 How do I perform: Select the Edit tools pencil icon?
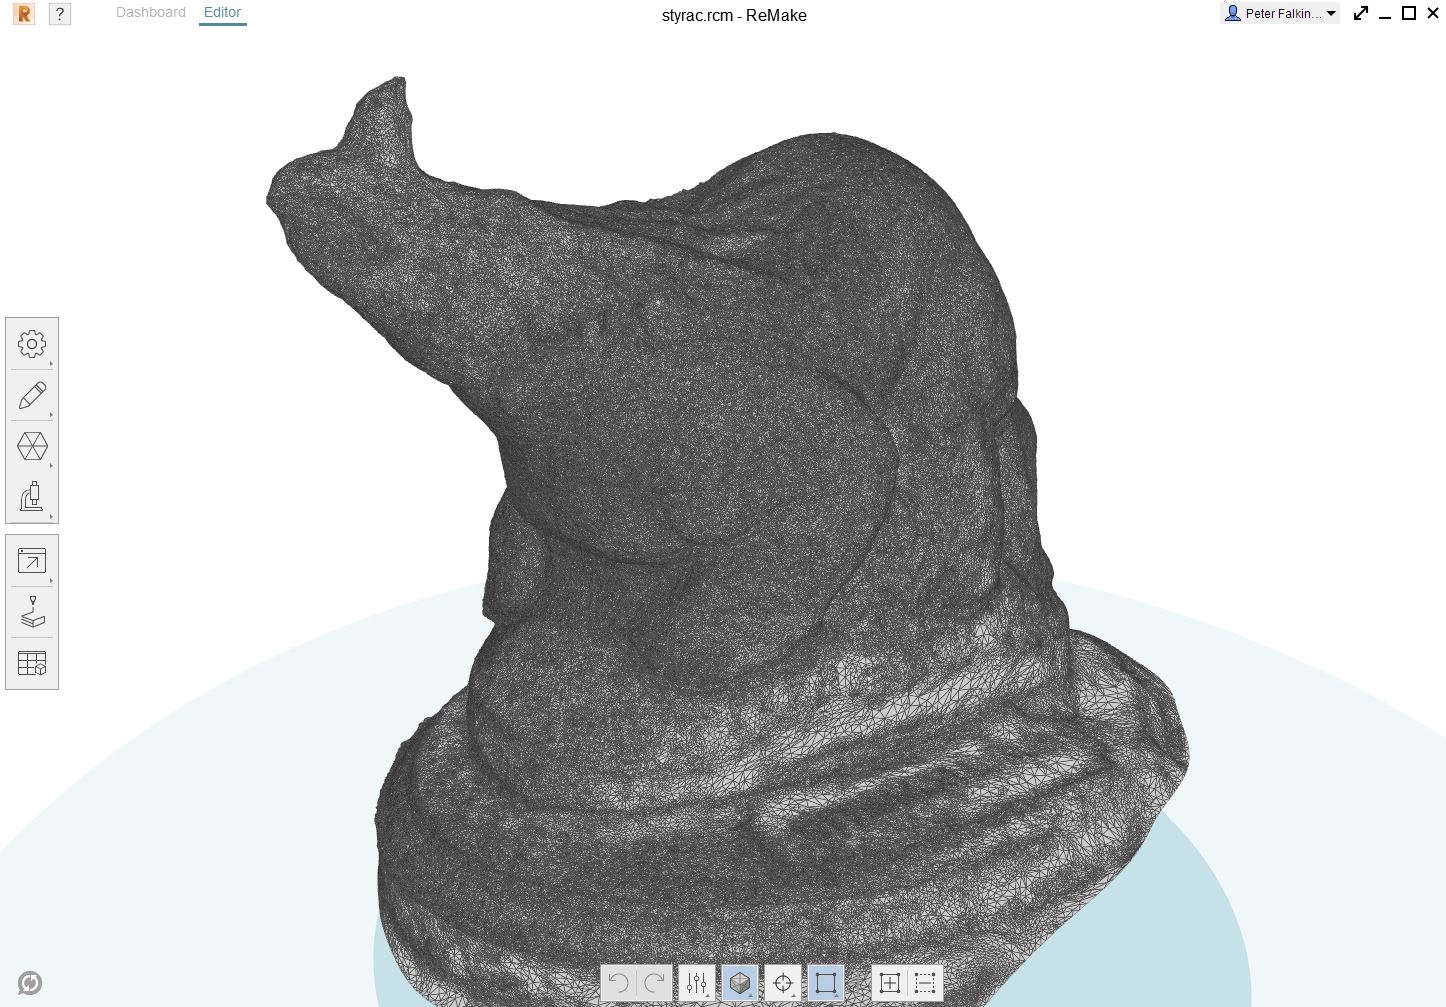click(32, 395)
